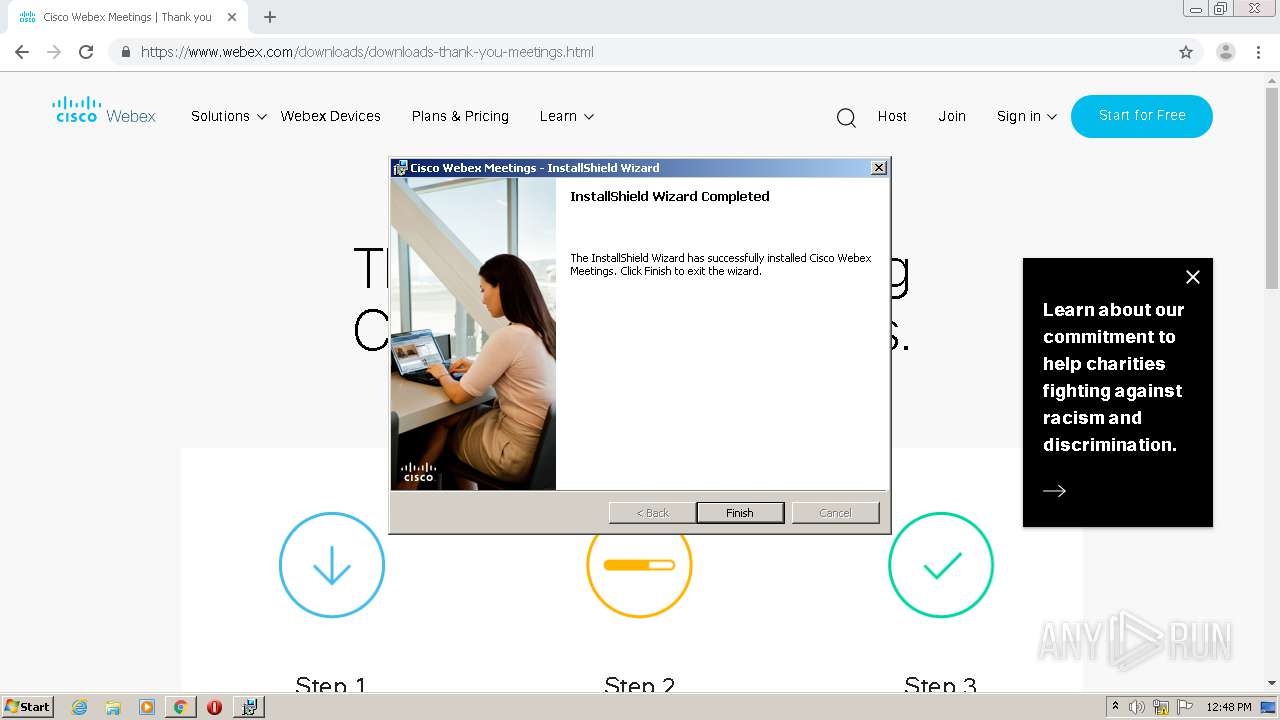Click Finish in the InstallShield Wizard

pos(740,513)
